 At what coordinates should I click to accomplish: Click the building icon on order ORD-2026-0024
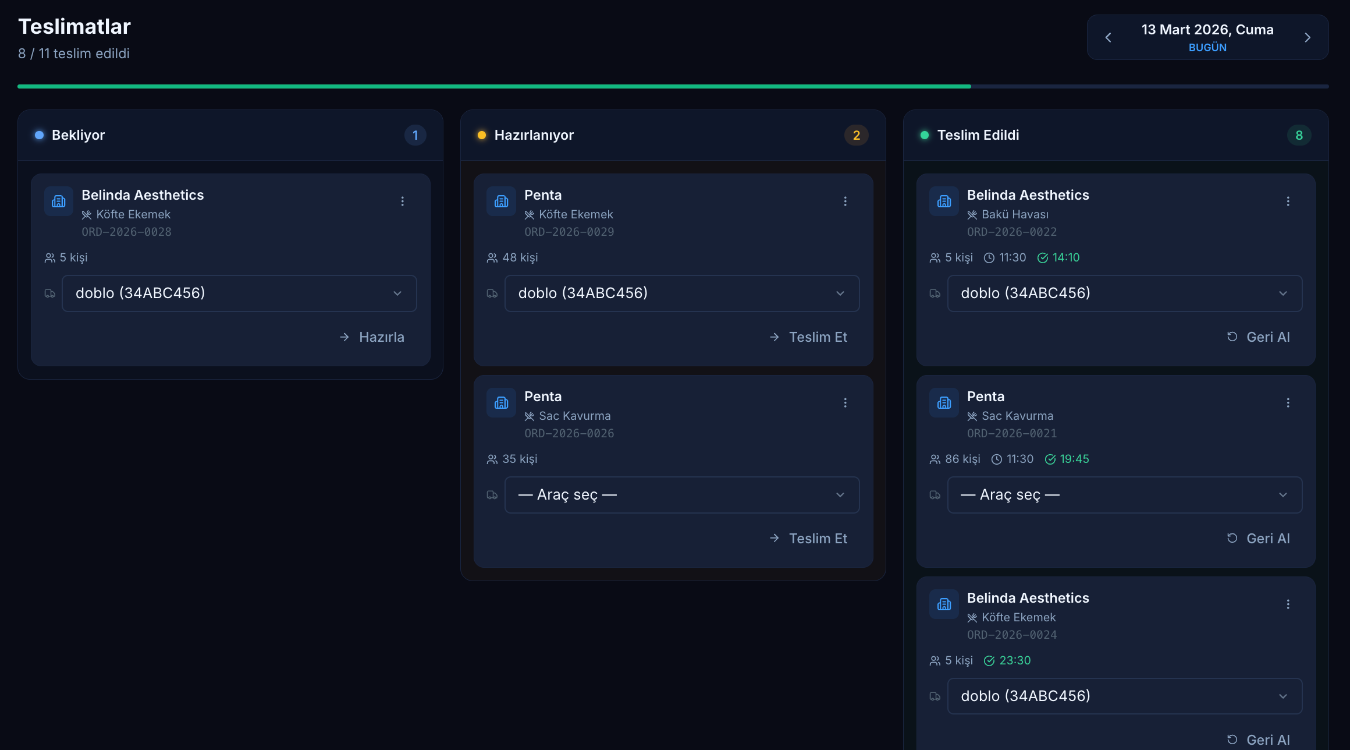[944, 604]
